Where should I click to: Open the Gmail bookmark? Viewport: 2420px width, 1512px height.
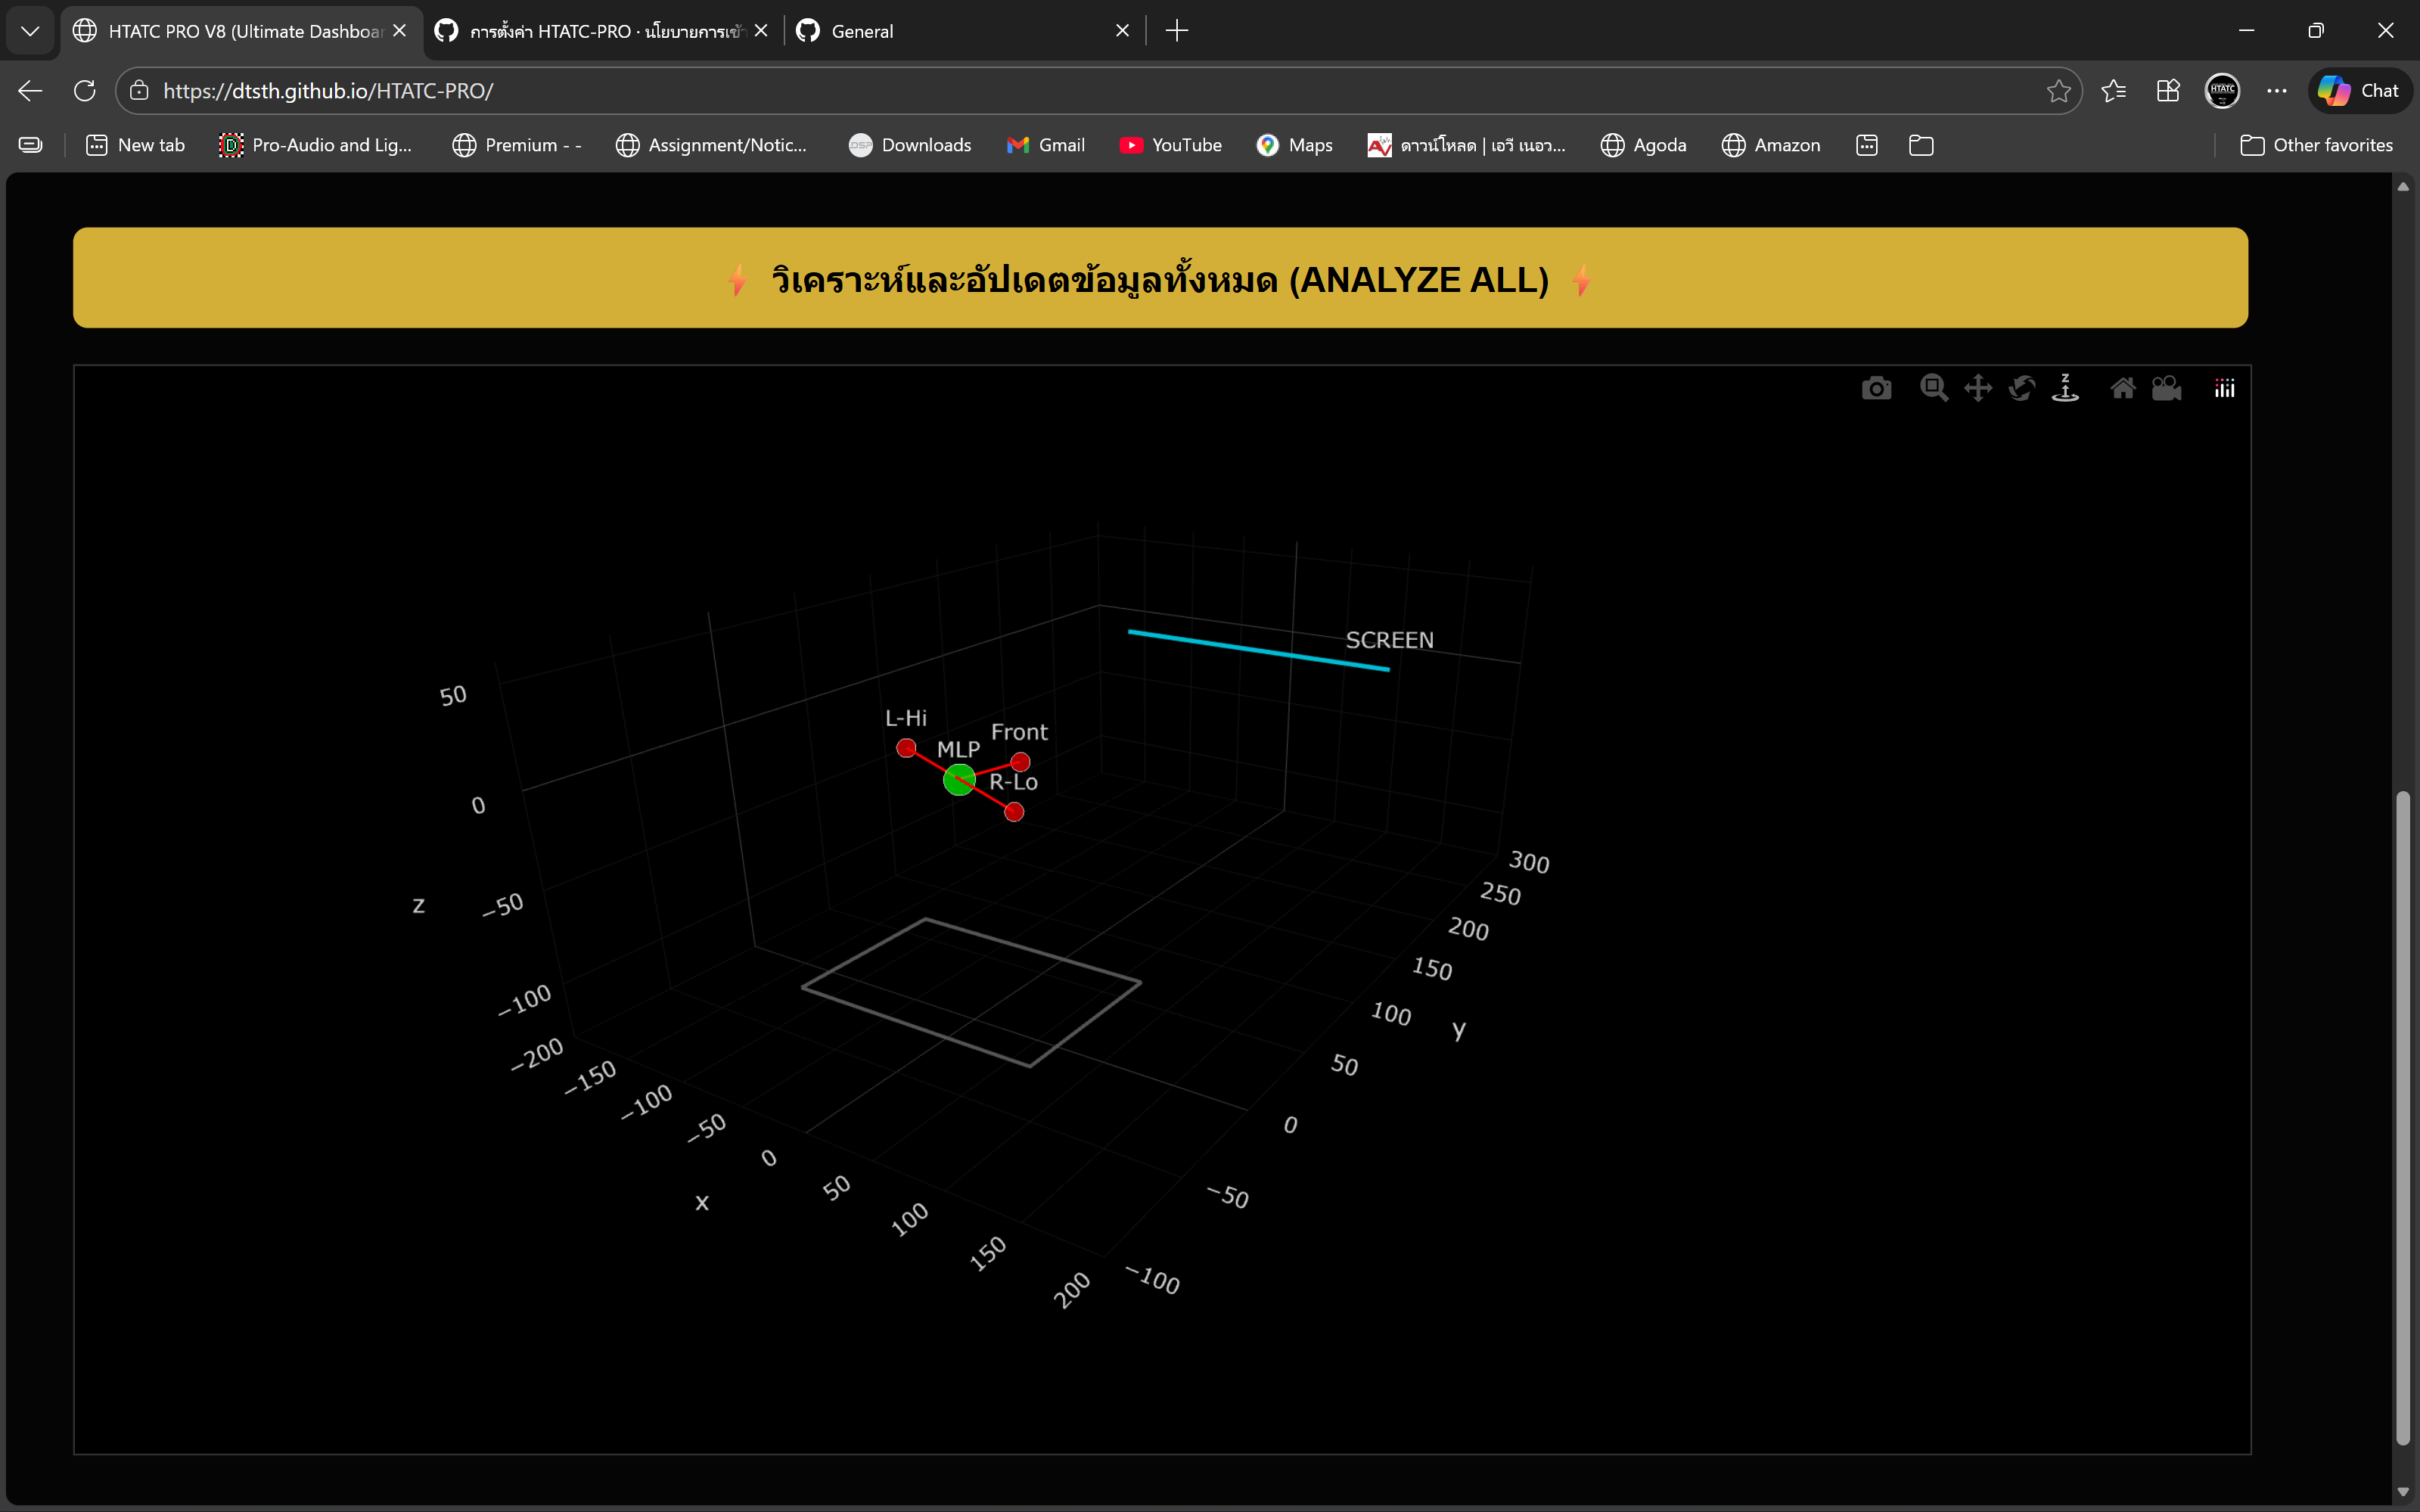coord(1046,145)
